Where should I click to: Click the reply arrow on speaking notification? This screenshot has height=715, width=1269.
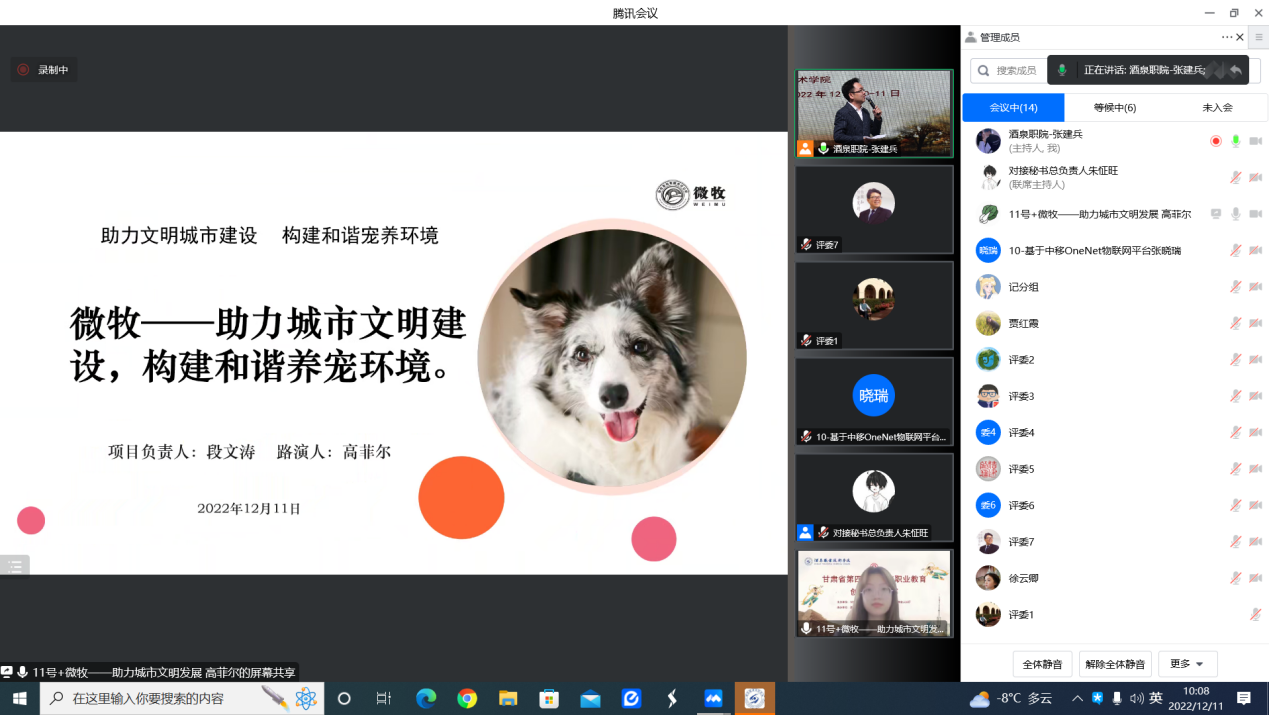(x=1236, y=70)
